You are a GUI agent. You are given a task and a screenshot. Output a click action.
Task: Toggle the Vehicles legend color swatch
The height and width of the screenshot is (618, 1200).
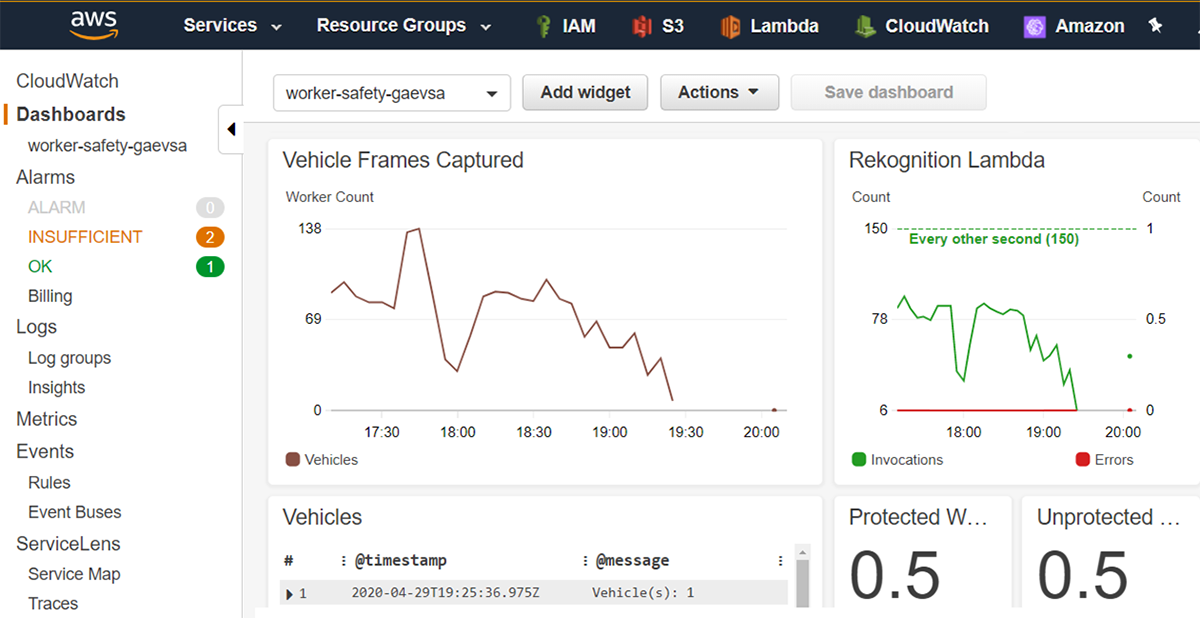tap(293, 460)
